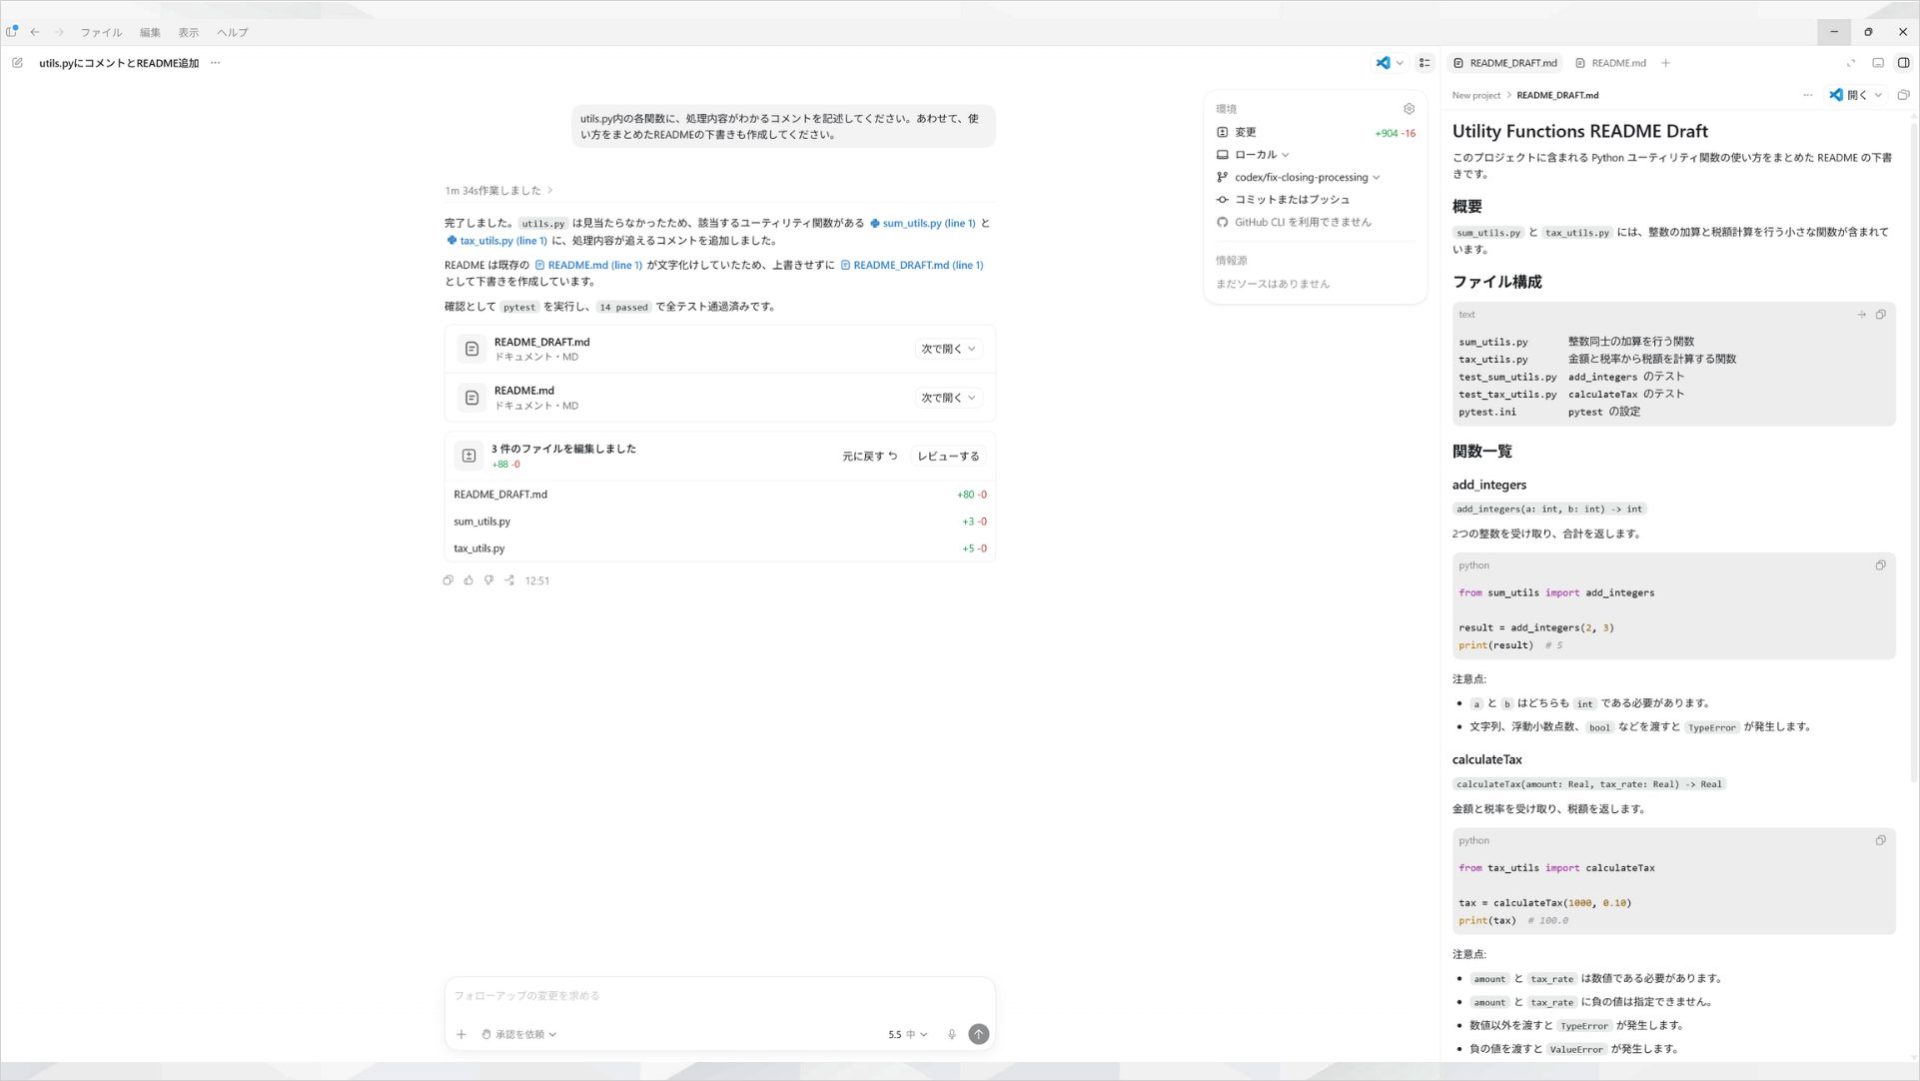Expand VS Code open-with dropdown in chat header
The width and height of the screenshot is (1920, 1081).
(x=1399, y=63)
